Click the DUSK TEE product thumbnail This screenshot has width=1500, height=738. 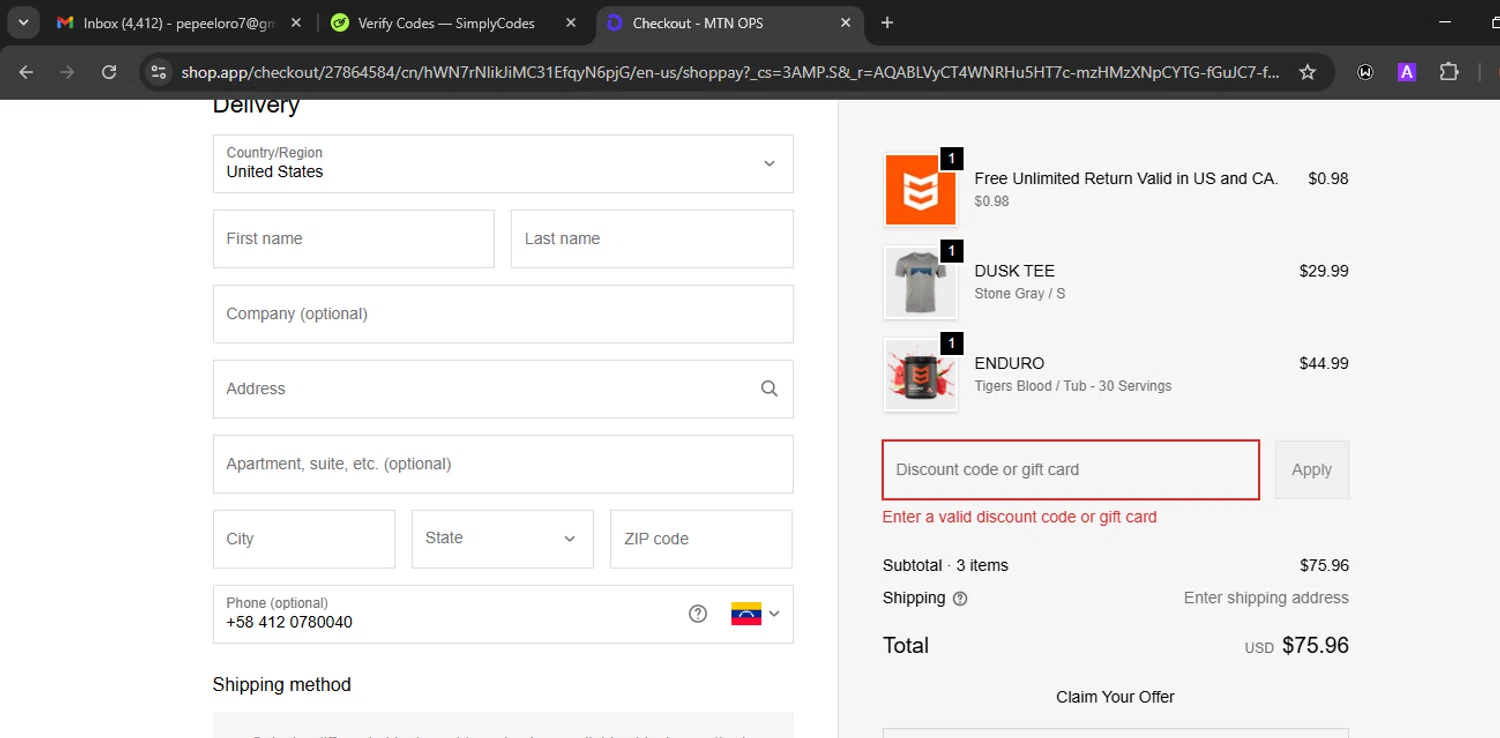920,283
